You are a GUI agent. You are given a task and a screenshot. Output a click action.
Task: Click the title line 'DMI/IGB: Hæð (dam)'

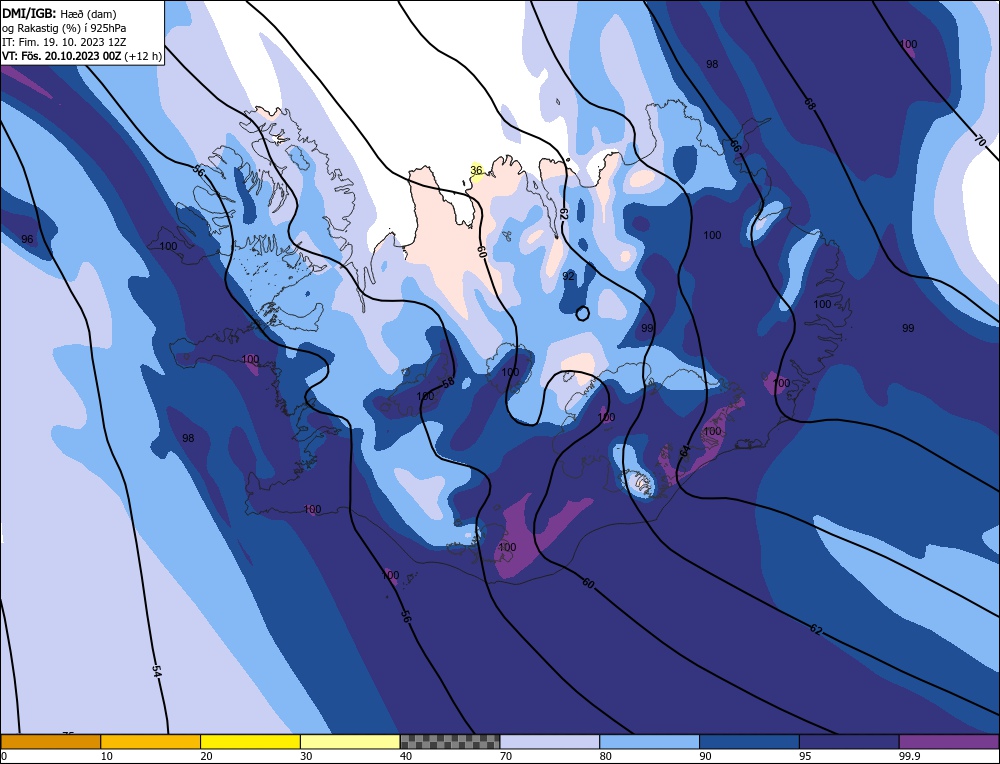(59, 13)
